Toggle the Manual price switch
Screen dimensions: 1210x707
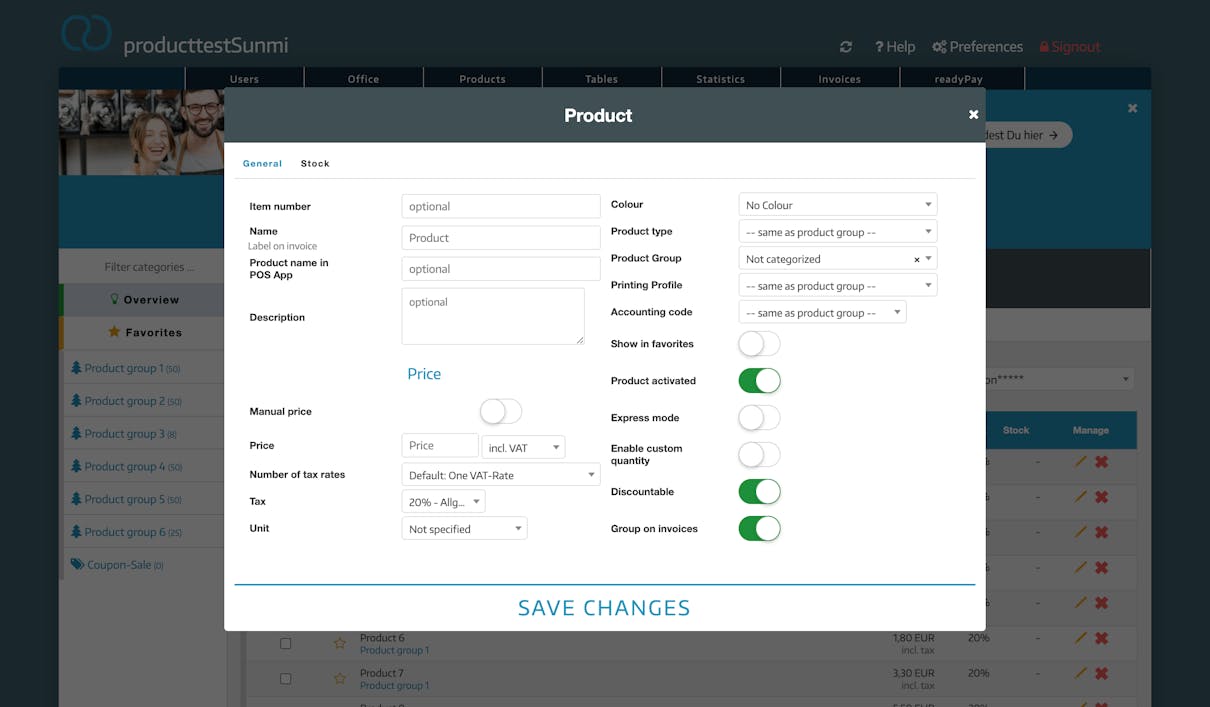[x=501, y=411]
